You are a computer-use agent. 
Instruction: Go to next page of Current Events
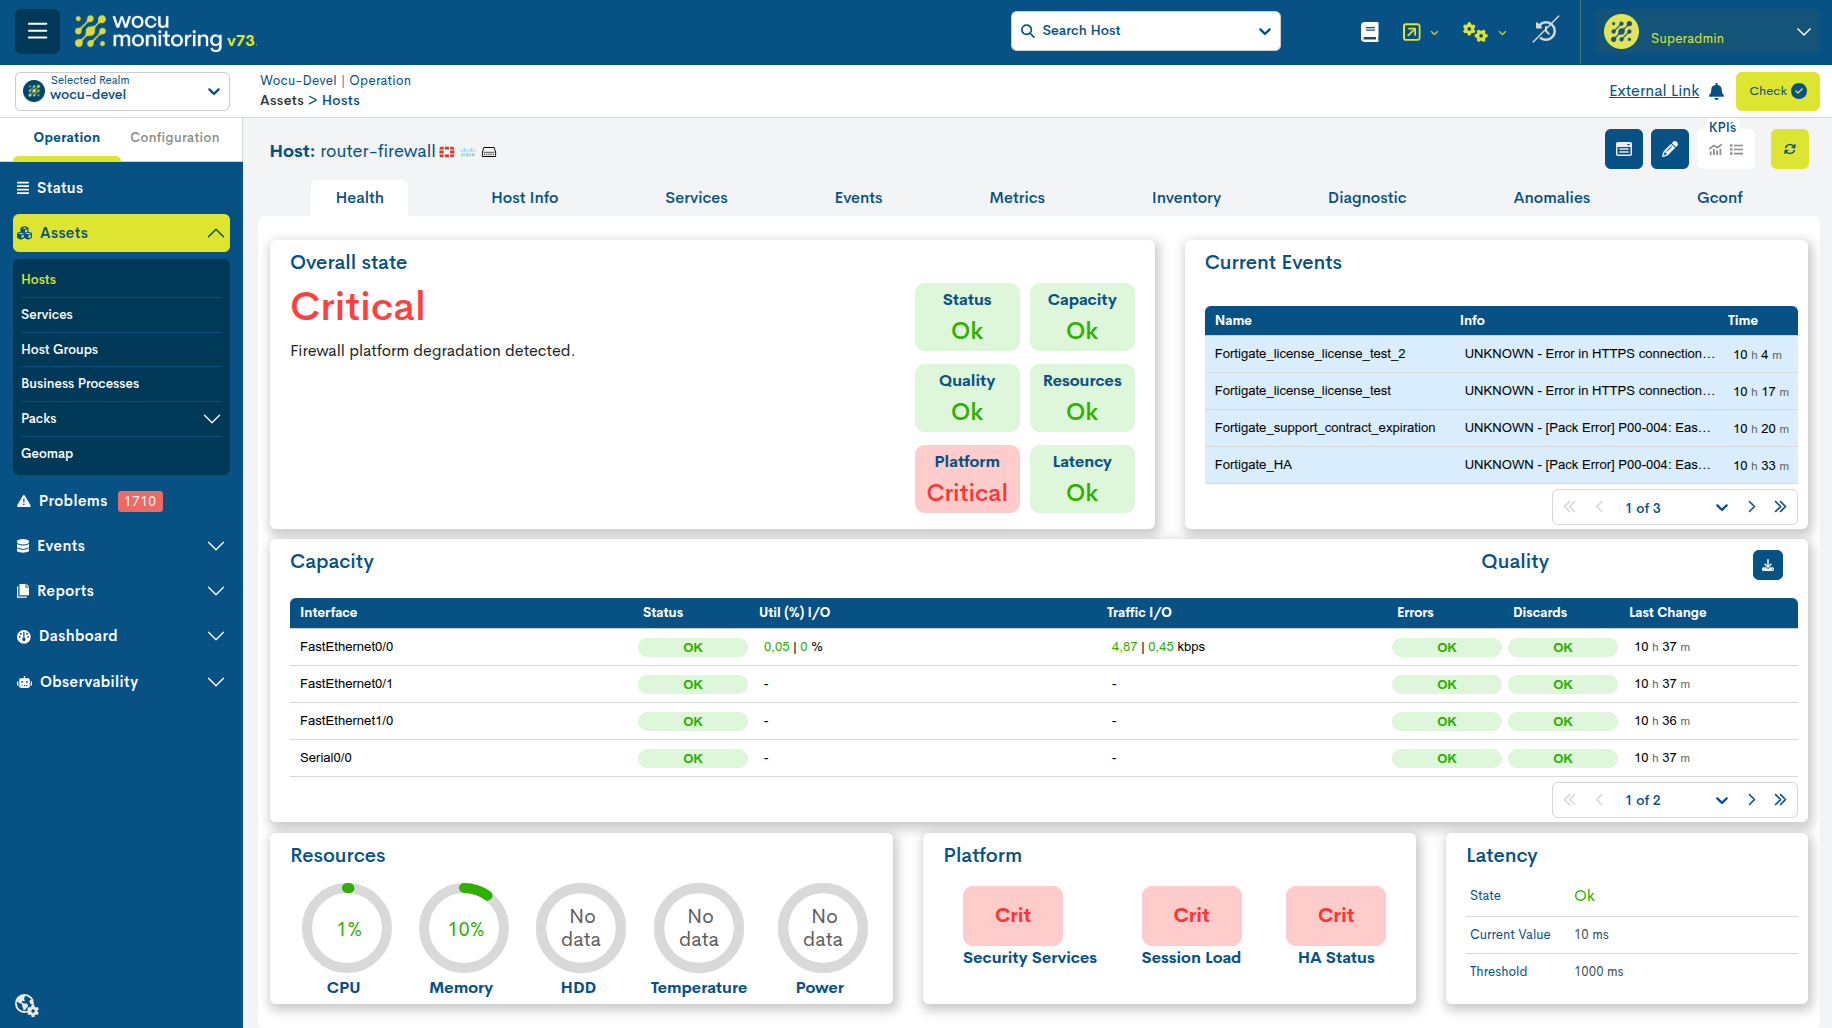pos(1751,507)
